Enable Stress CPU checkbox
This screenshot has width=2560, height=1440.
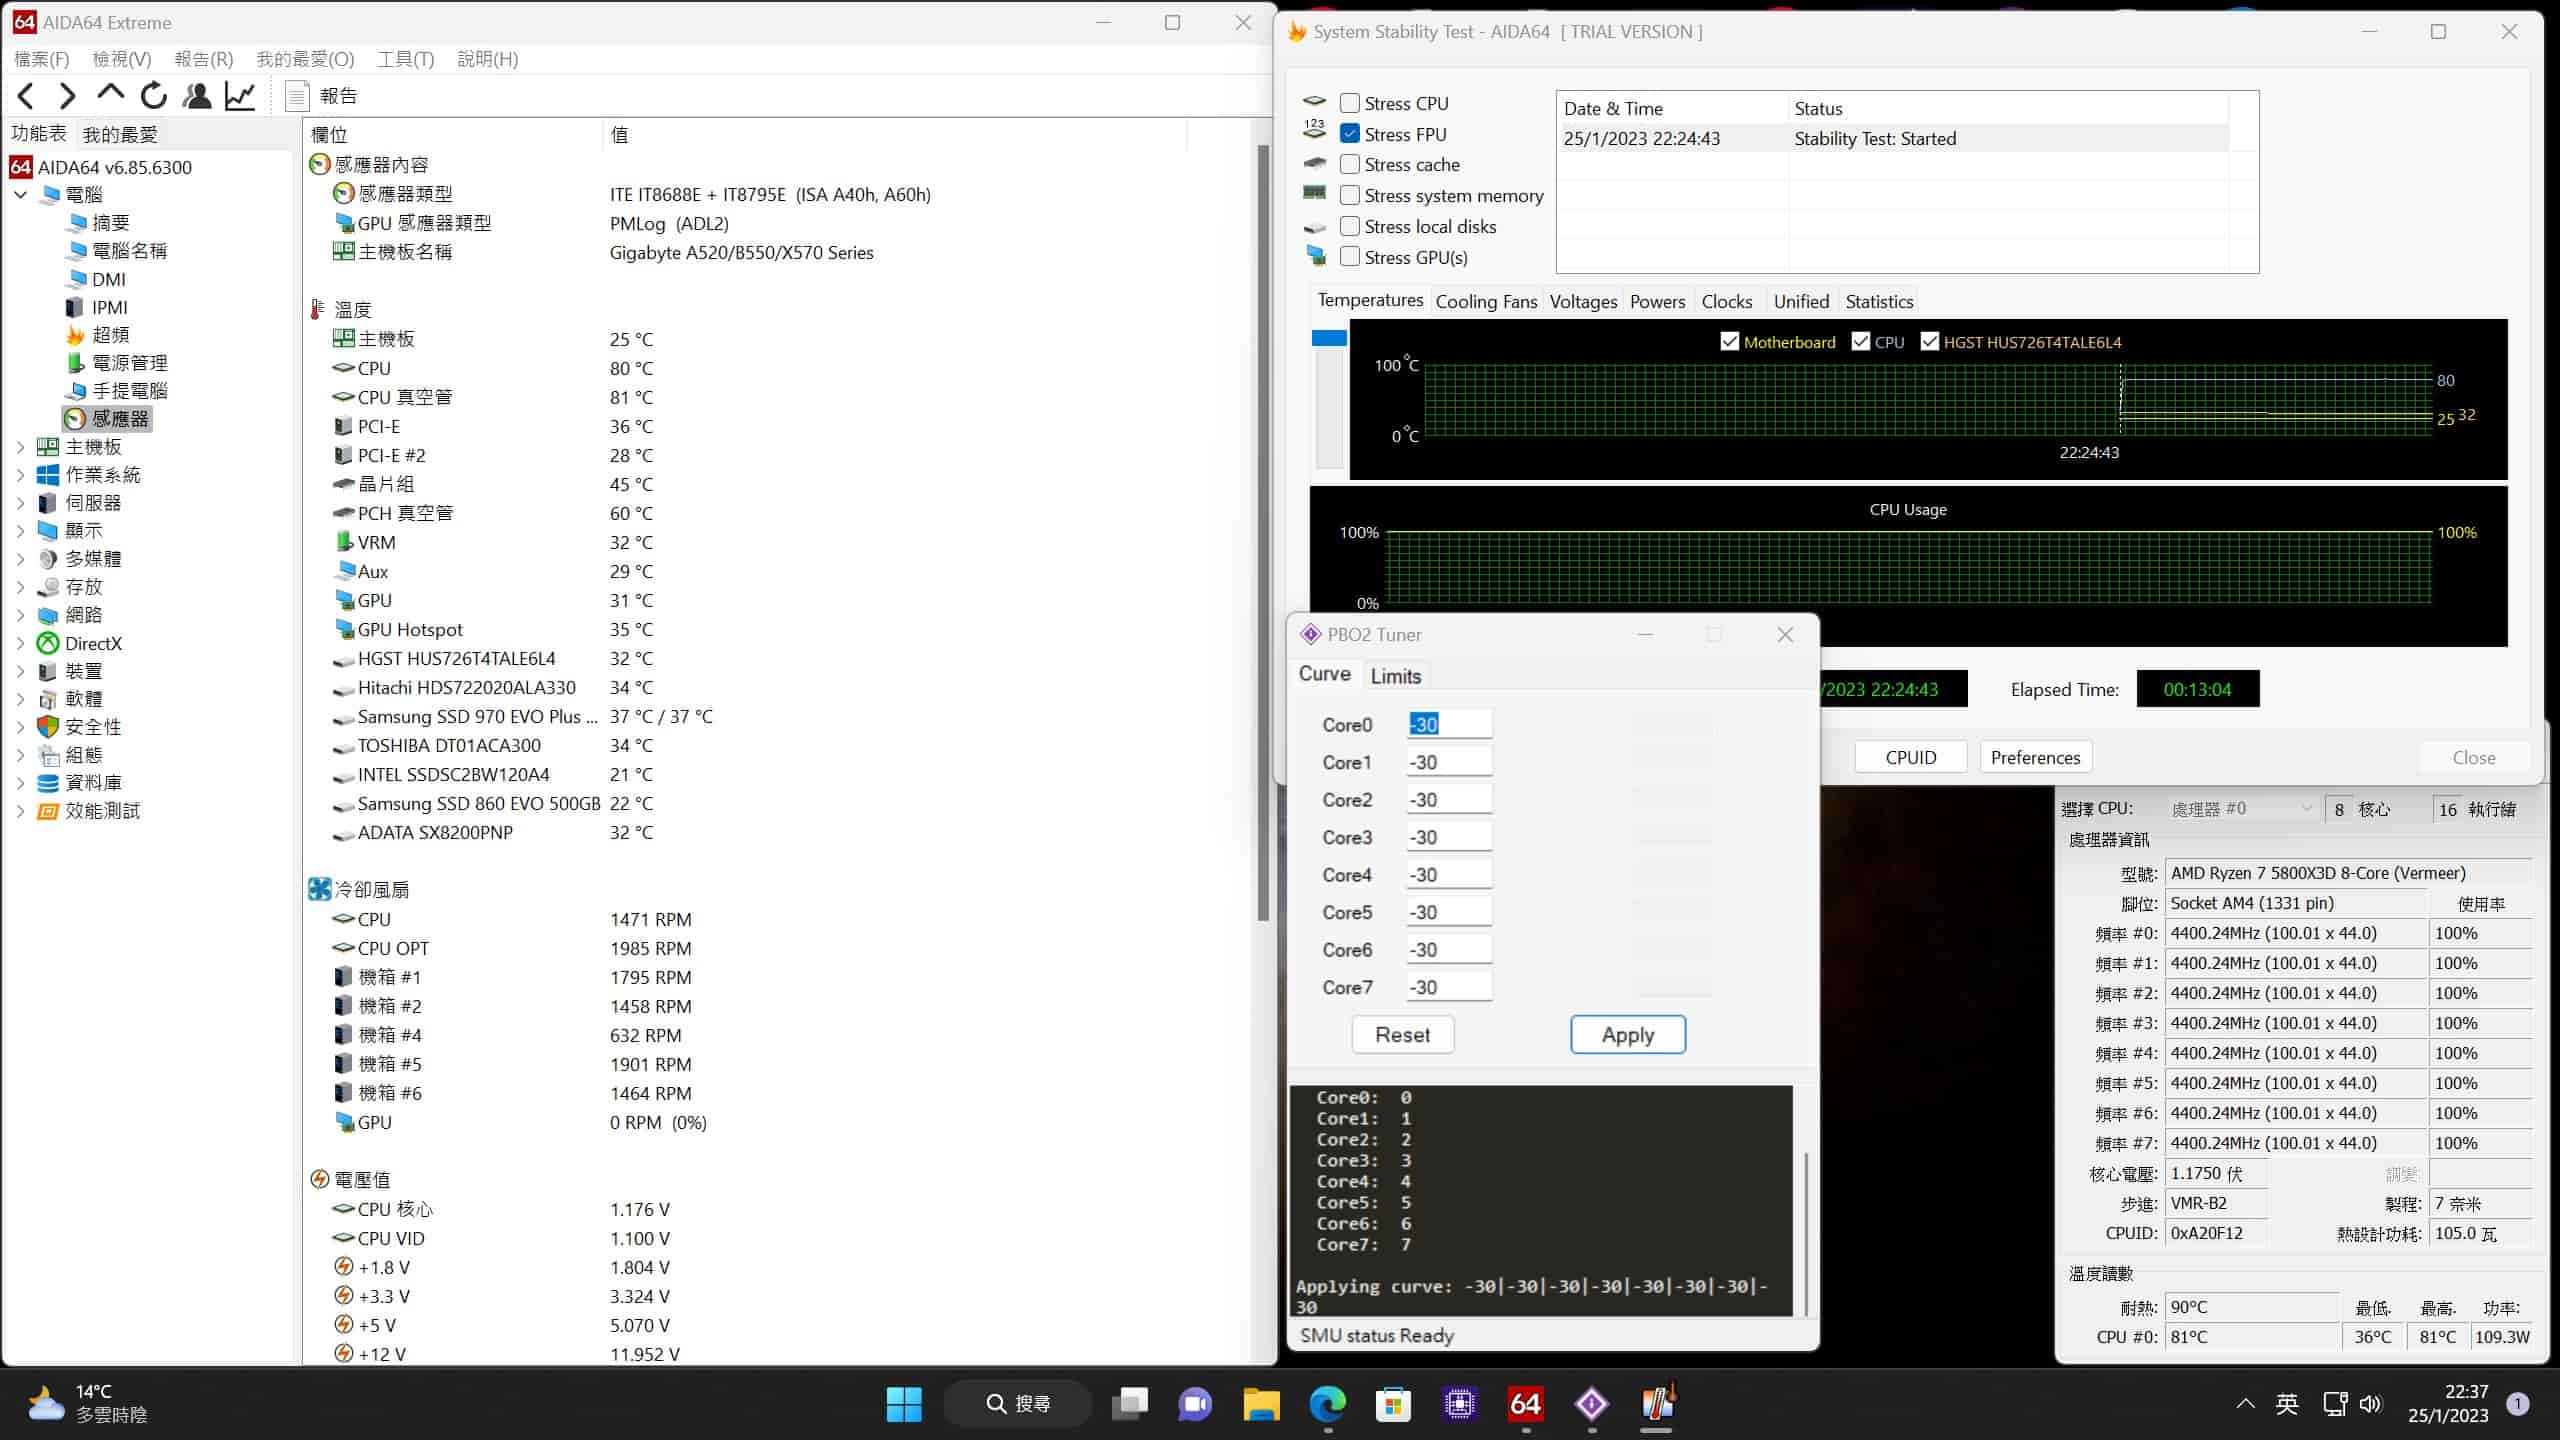click(x=1350, y=103)
